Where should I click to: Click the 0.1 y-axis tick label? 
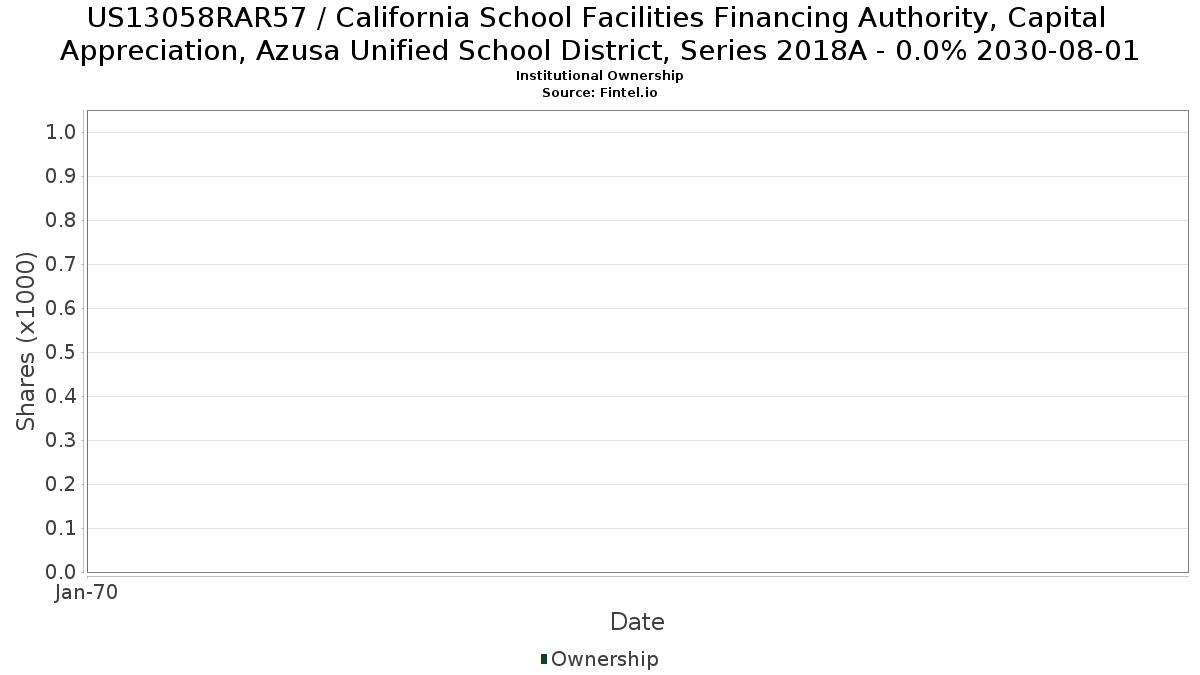click(62, 529)
